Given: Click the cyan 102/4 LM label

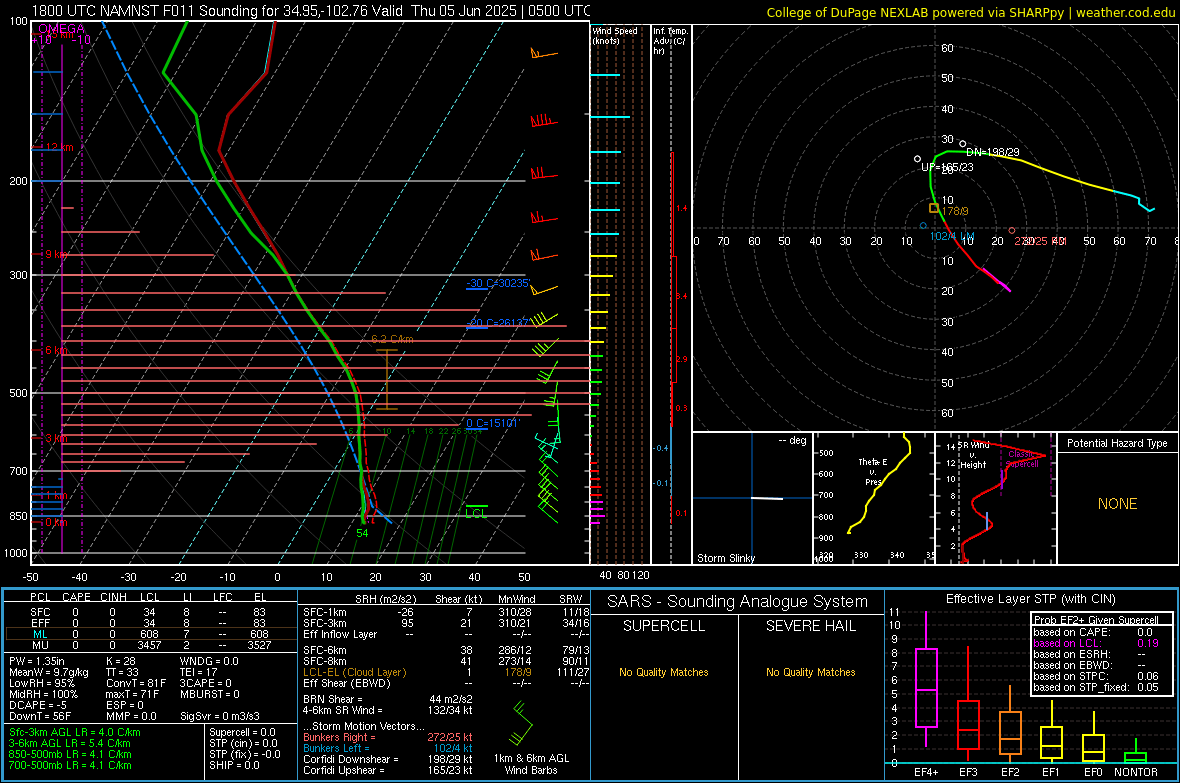Looking at the screenshot, I should coord(952,236).
